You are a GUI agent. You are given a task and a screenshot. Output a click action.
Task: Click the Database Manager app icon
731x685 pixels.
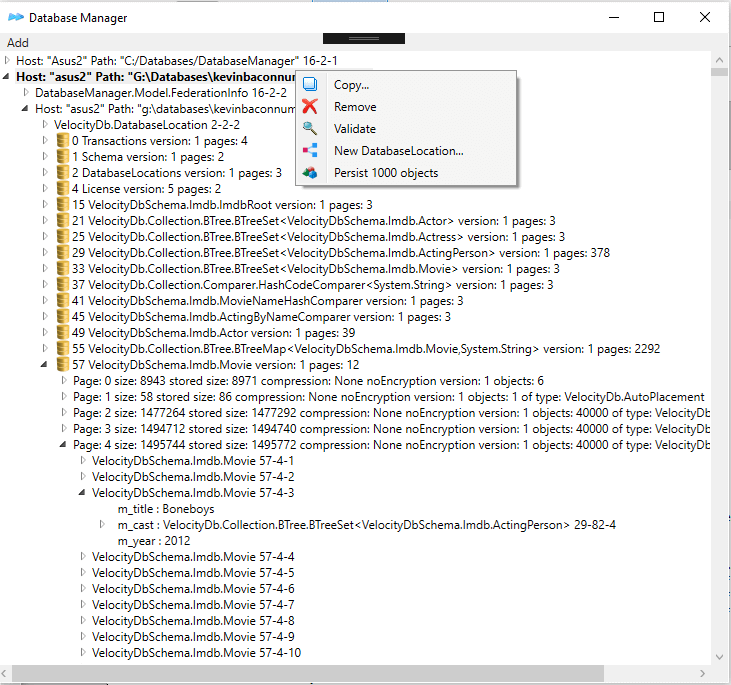16,17
